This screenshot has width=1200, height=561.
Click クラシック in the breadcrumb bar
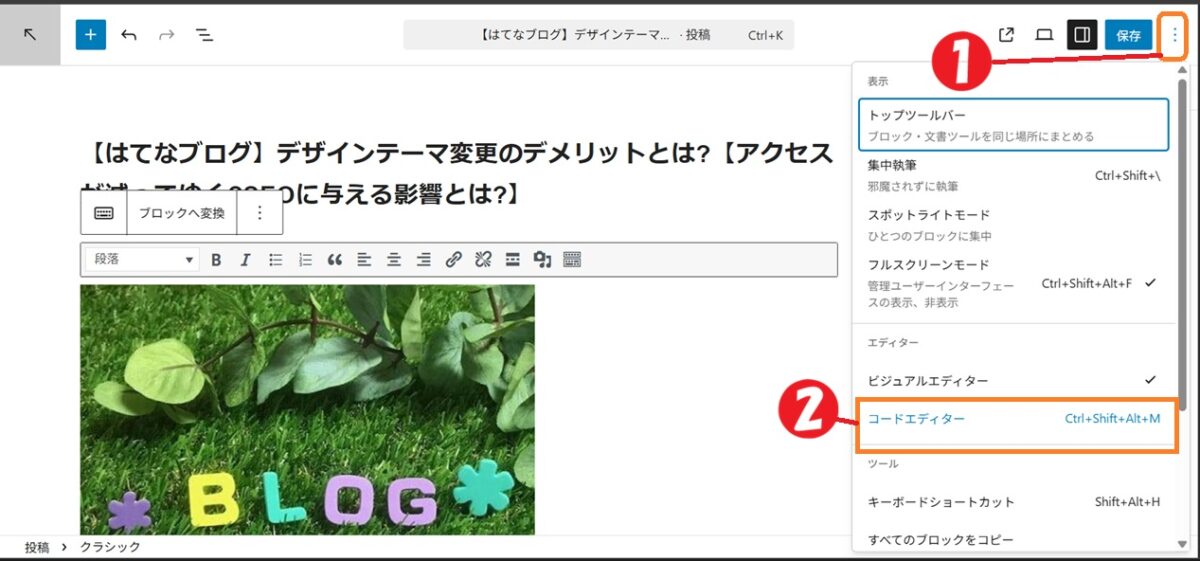[110, 547]
